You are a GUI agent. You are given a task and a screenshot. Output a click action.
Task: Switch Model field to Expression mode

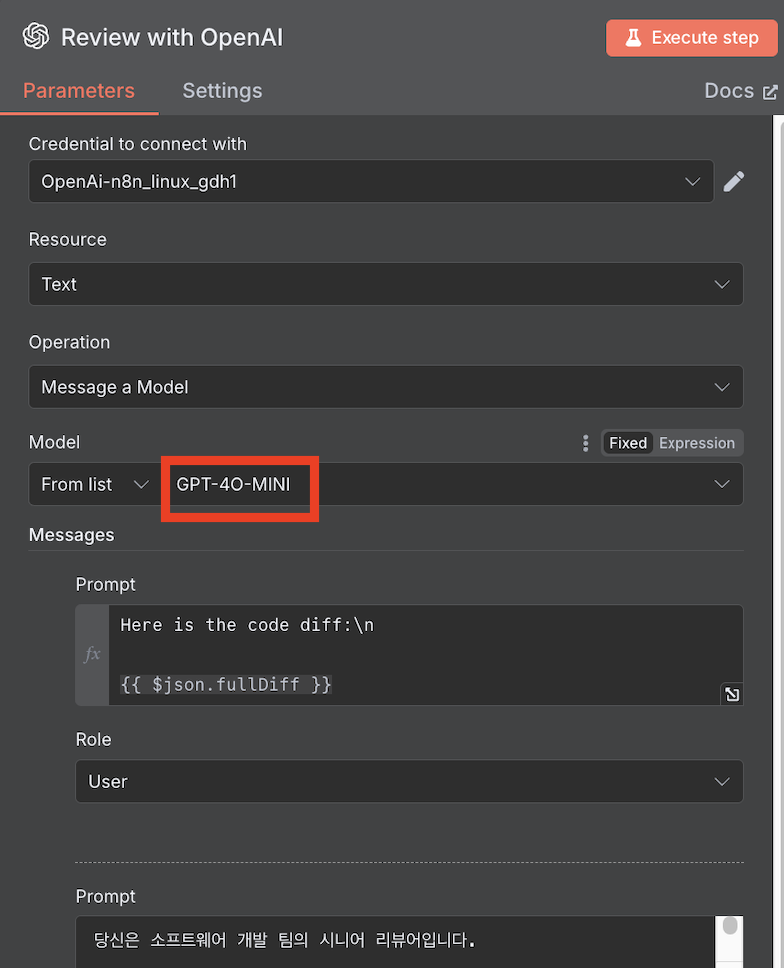point(696,443)
